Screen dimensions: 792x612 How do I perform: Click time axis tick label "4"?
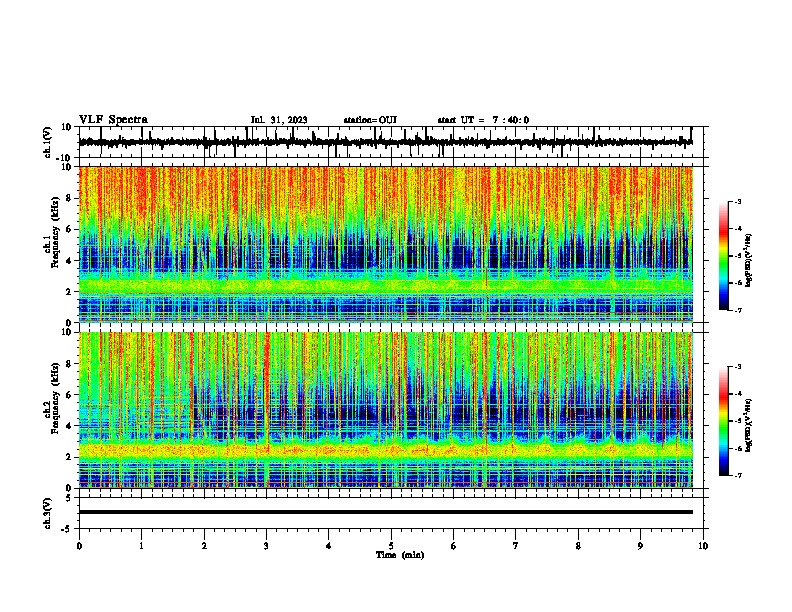tap(329, 546)
